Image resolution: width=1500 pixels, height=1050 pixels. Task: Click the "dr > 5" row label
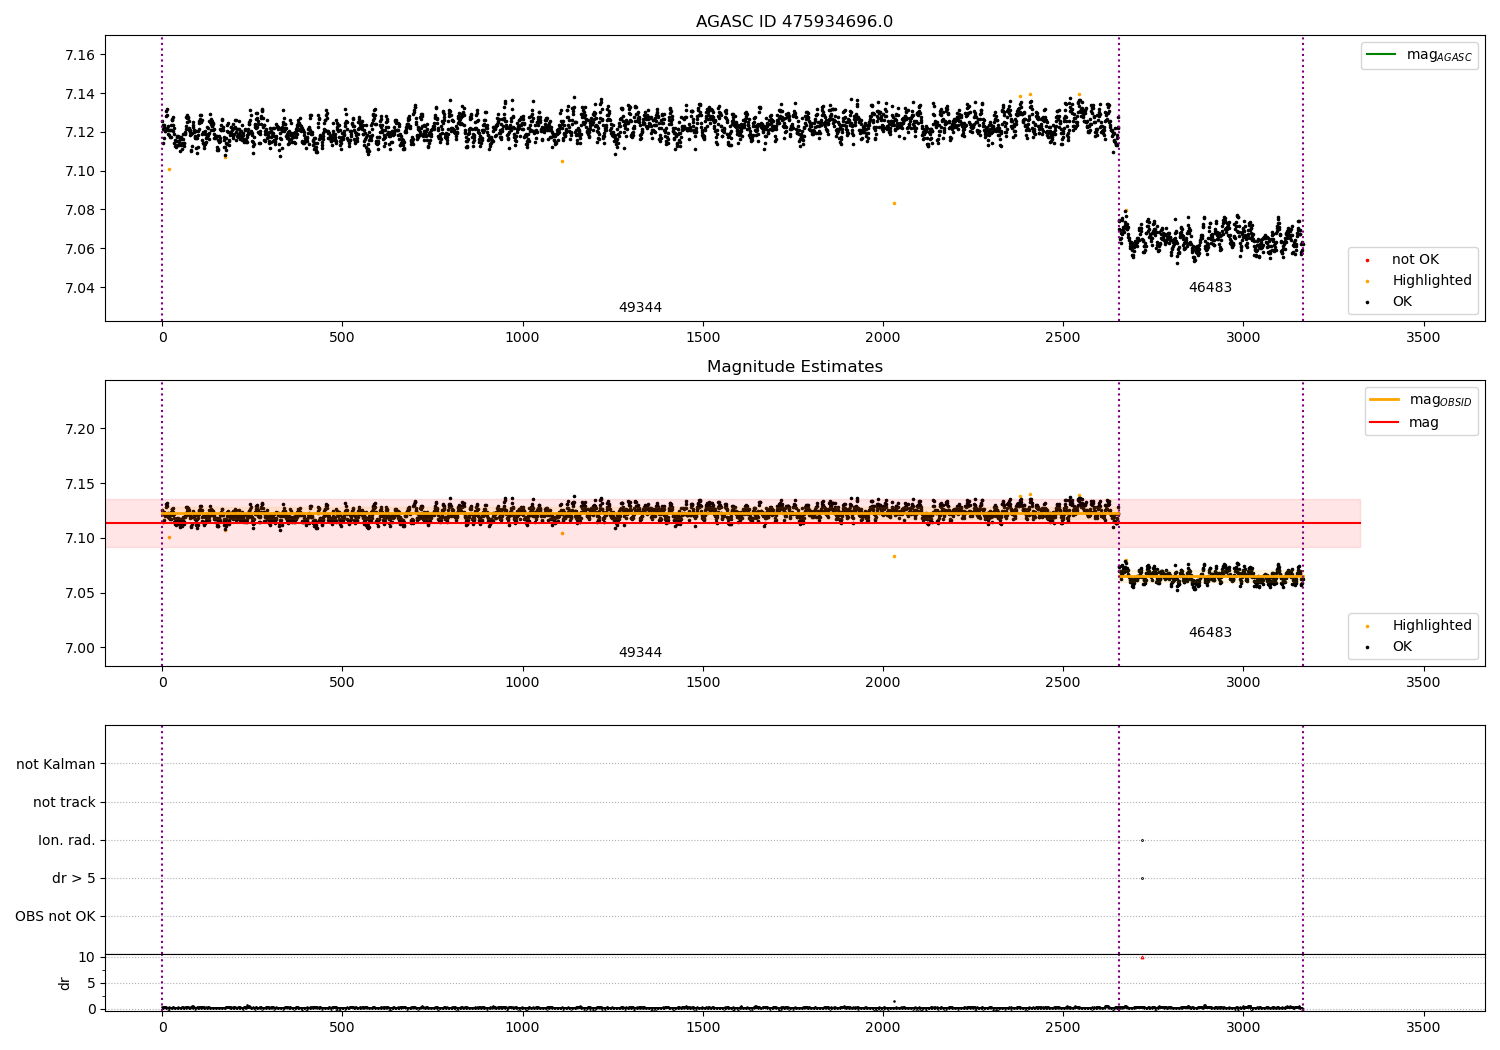[x=74, y=878]
